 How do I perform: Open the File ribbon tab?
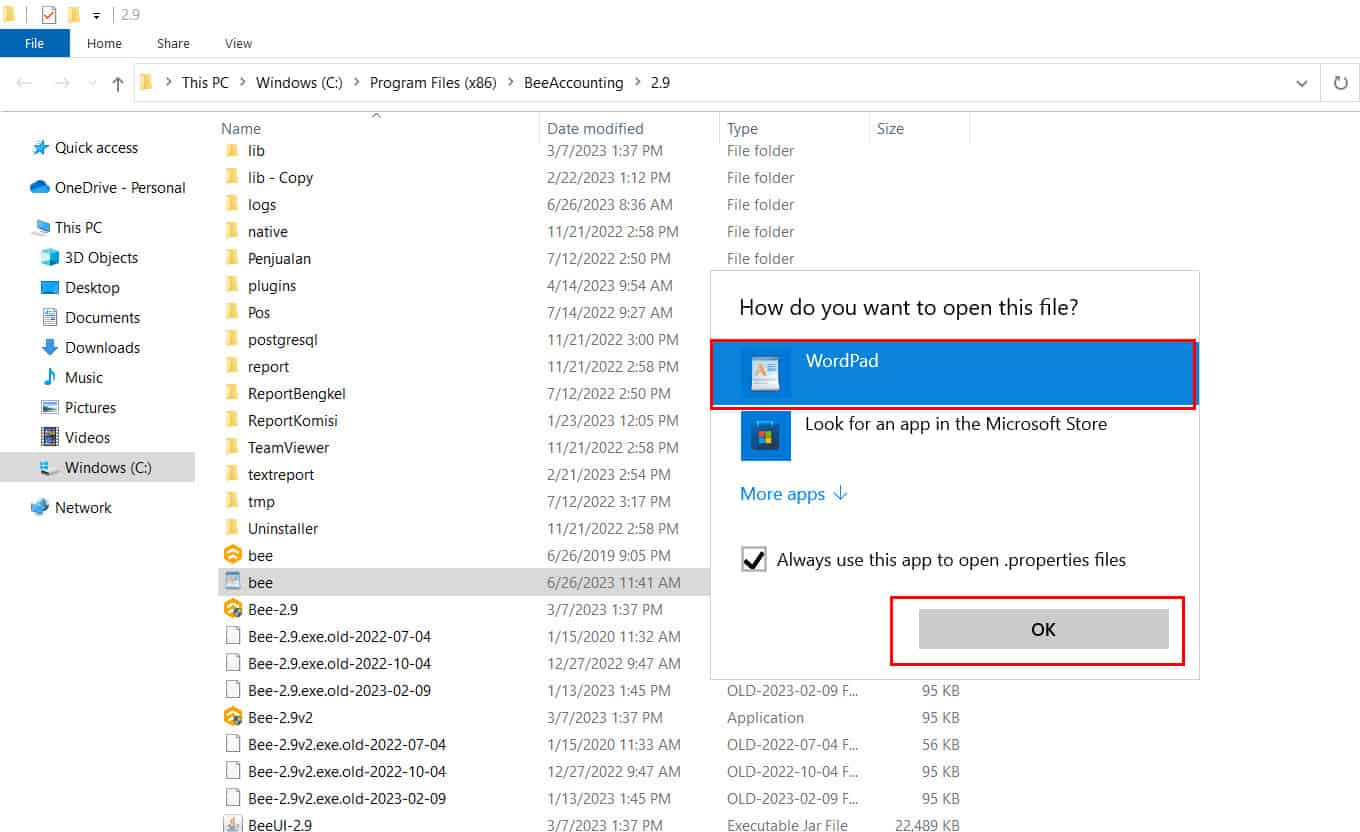click(x=34, y=43)
